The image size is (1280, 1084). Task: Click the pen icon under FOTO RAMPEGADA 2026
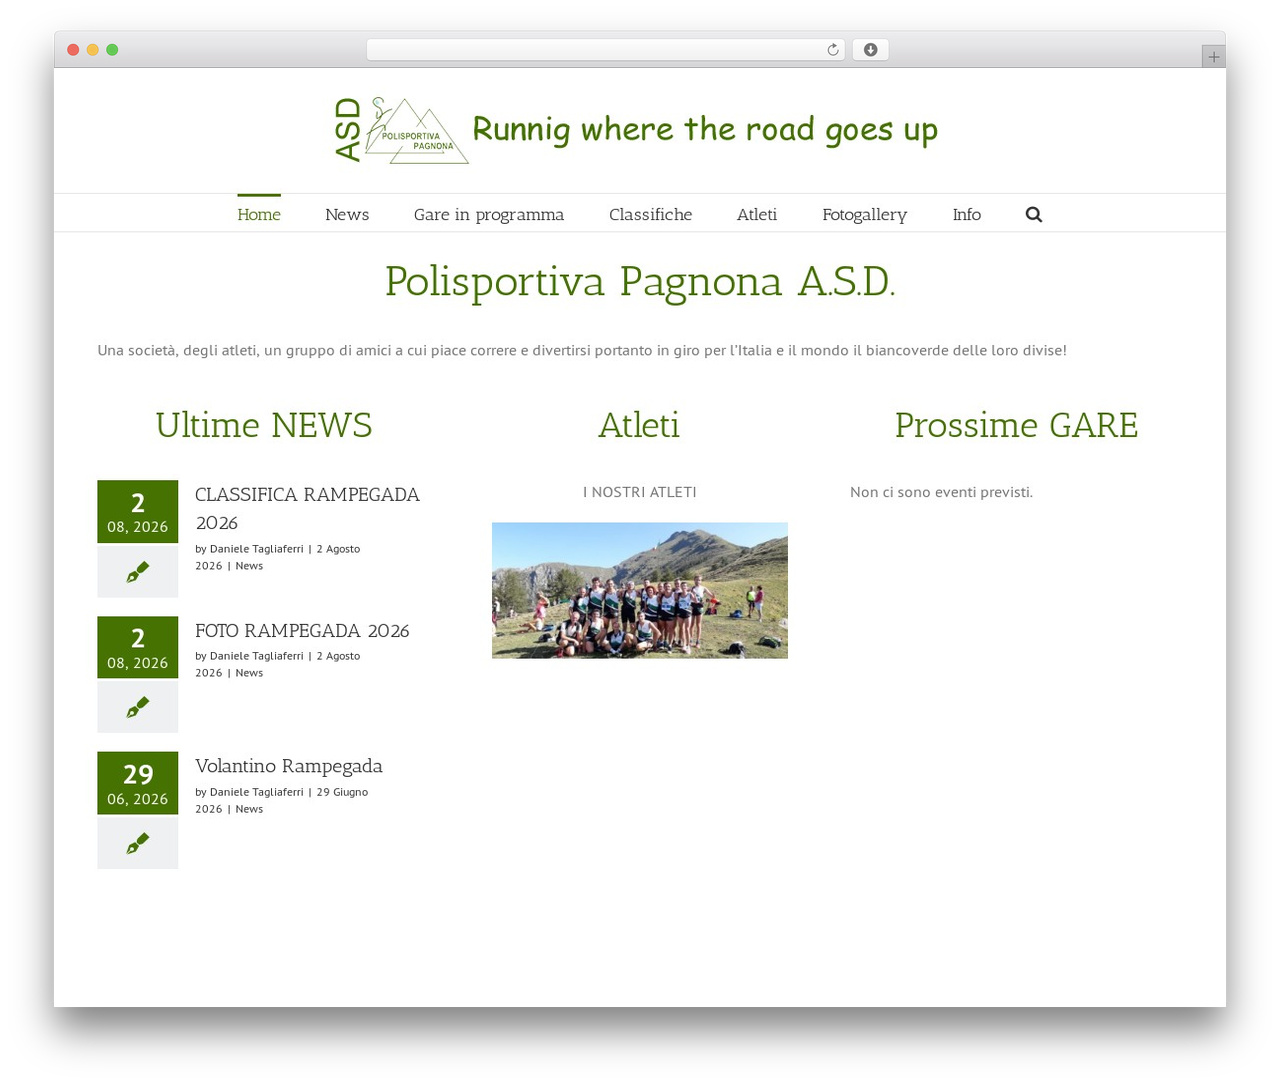[x=138, y=708]
